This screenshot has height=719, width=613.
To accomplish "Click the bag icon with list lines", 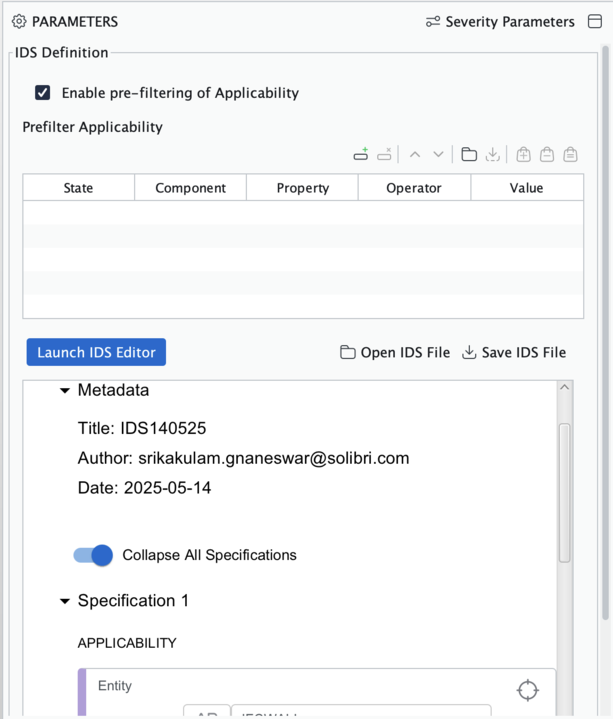I will pos(570,155).
